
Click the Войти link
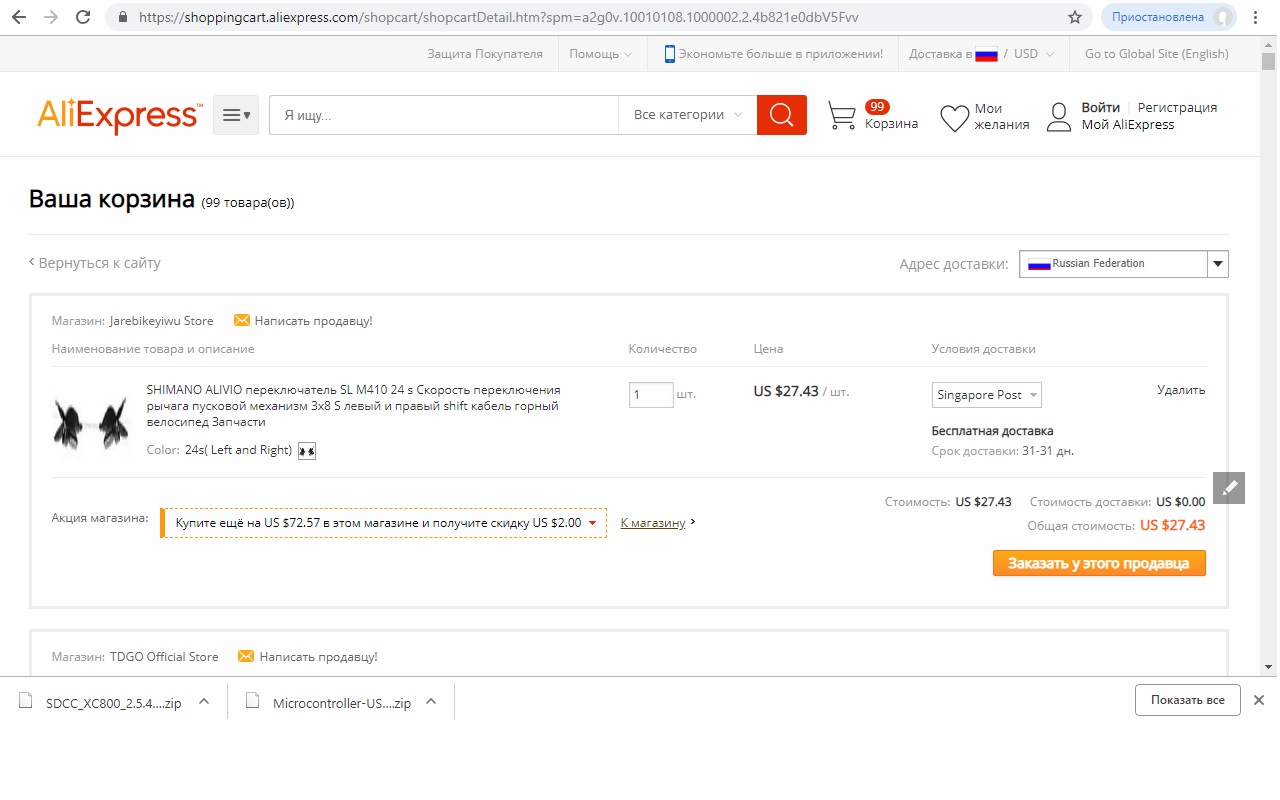coord(1100,107)
